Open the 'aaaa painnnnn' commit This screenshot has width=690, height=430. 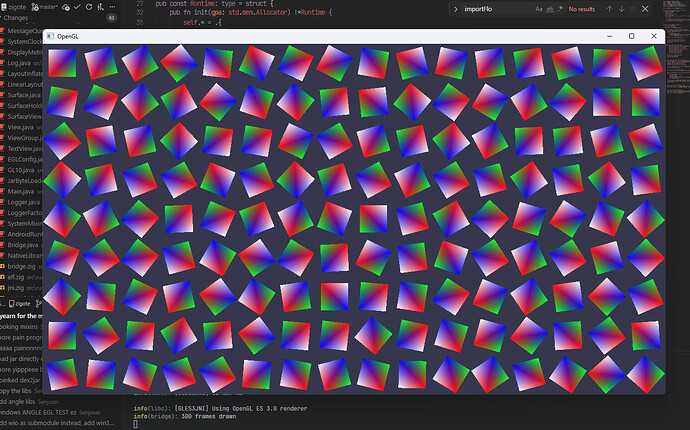tap(21, 348)
